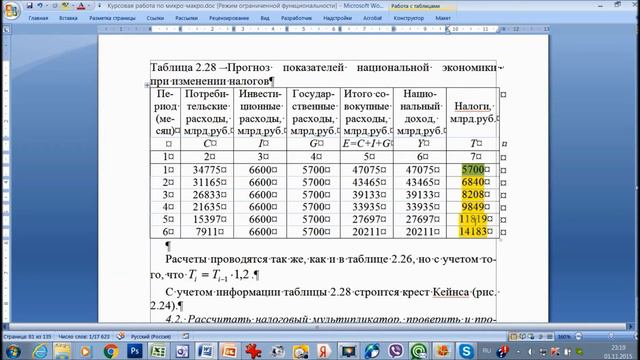
Task: Open Yandex from taskbar
Action: [x=324, y=351]
